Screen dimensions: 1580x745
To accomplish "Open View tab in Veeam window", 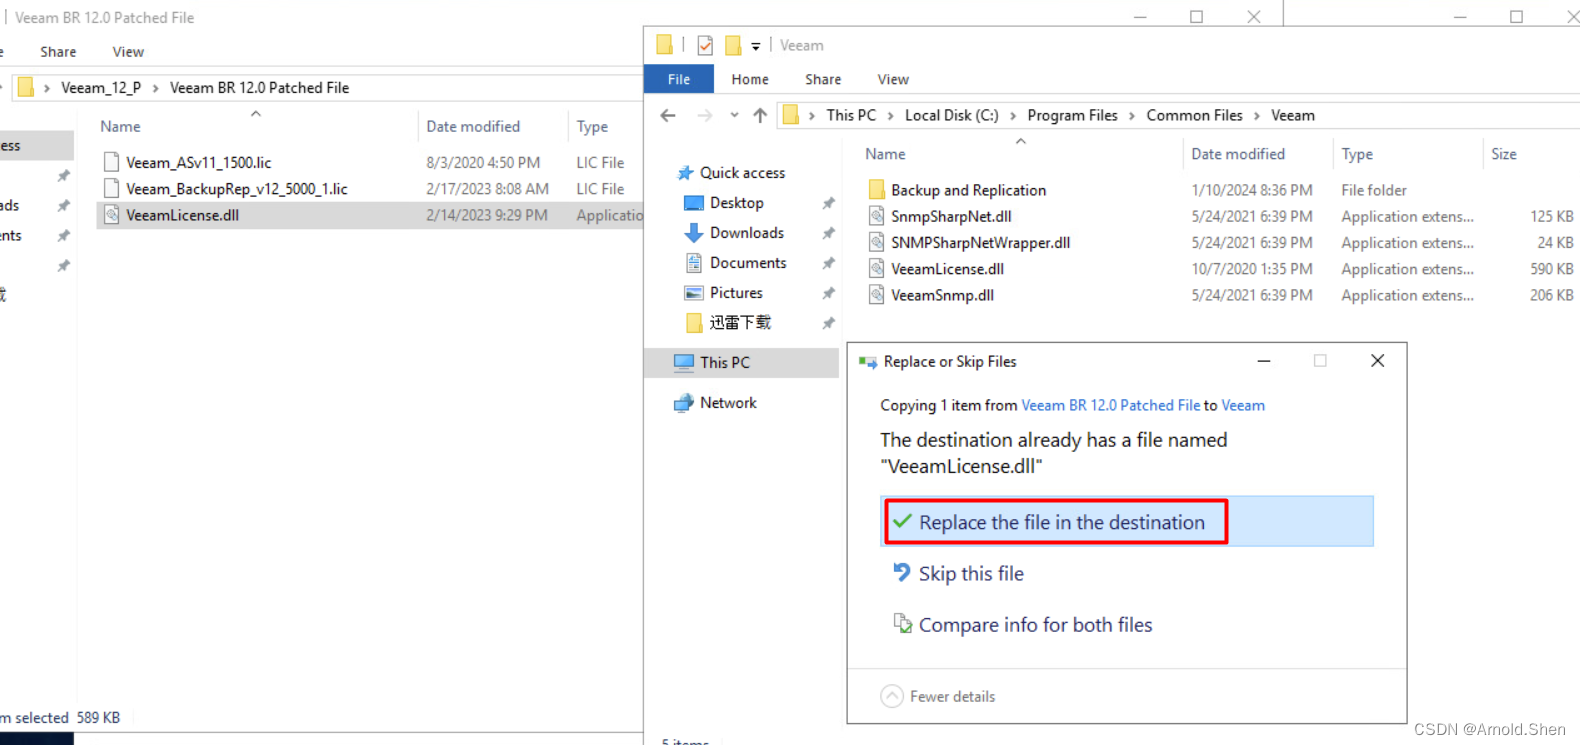I will point(893,79).
